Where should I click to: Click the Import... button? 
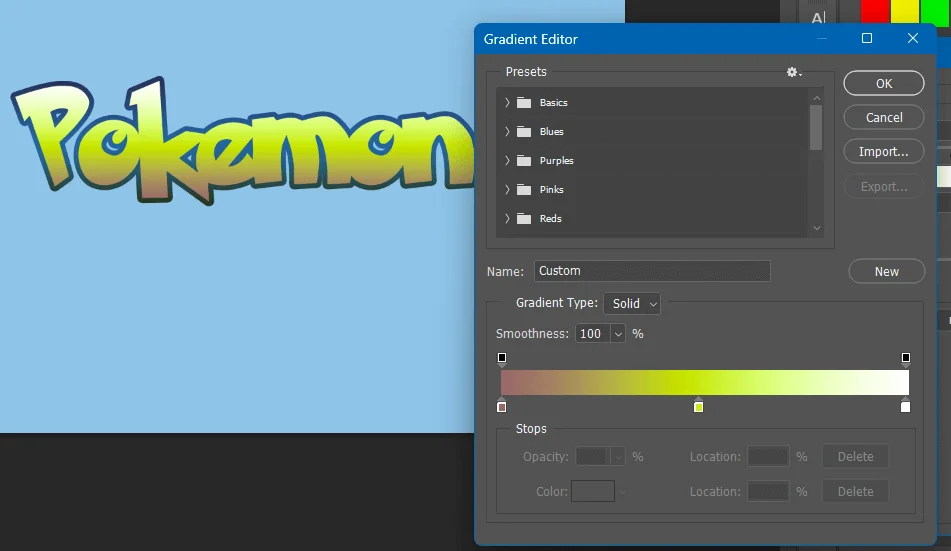click(x=884, y=152)
